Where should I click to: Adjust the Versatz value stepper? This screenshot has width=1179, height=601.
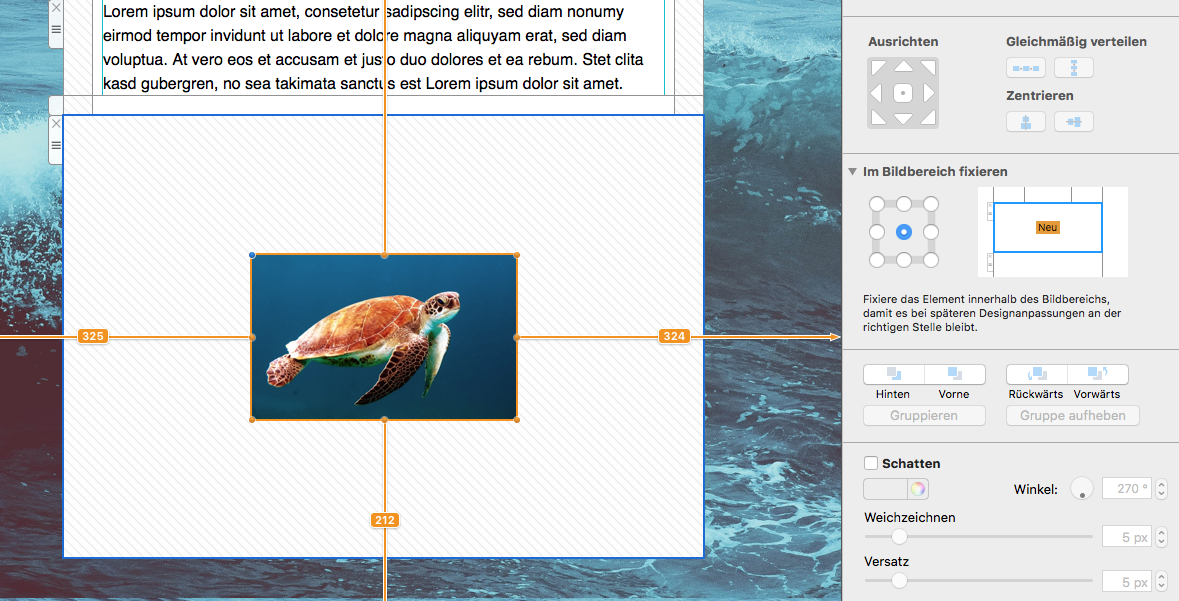tap(1161, 581)
